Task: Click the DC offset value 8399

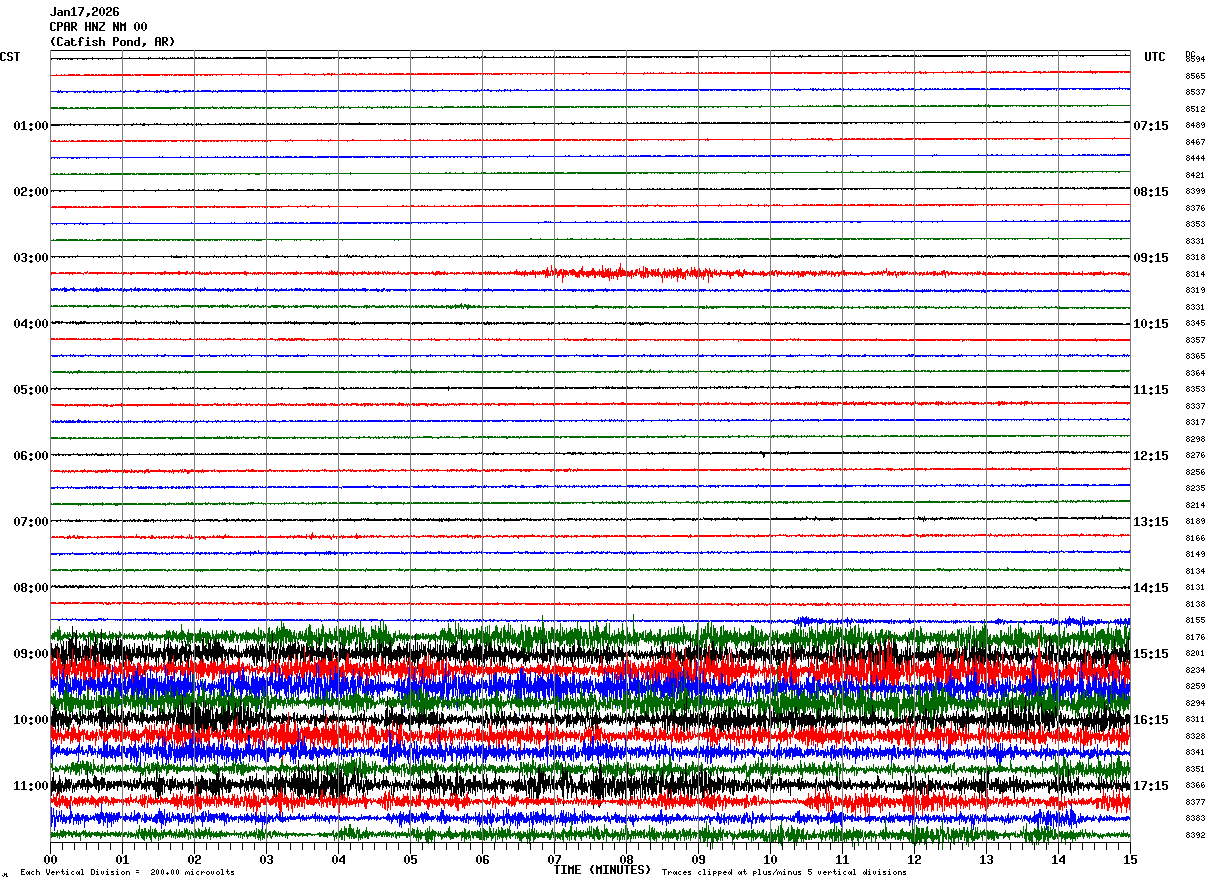Action: coord(1195,191)
